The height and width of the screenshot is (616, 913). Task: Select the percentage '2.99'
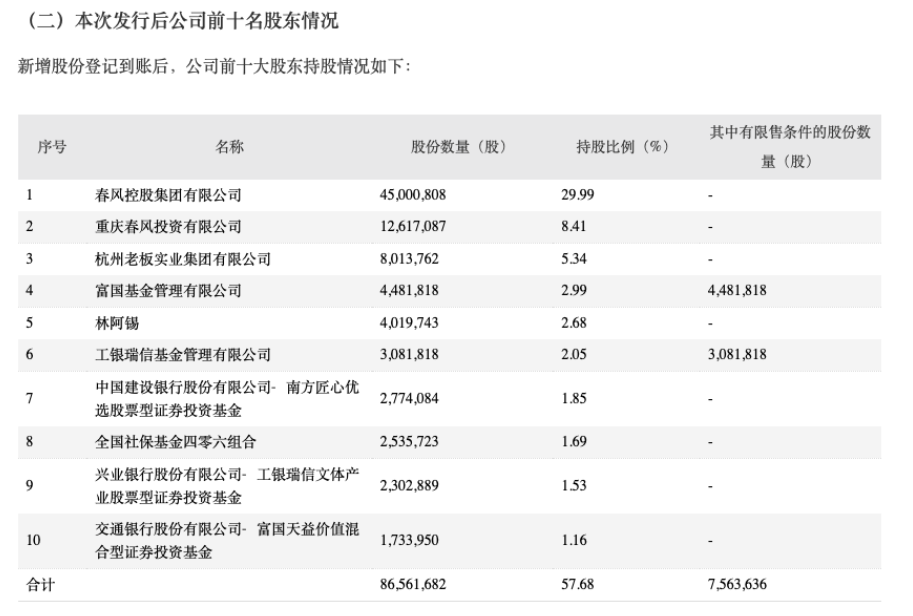coord(574,291)
